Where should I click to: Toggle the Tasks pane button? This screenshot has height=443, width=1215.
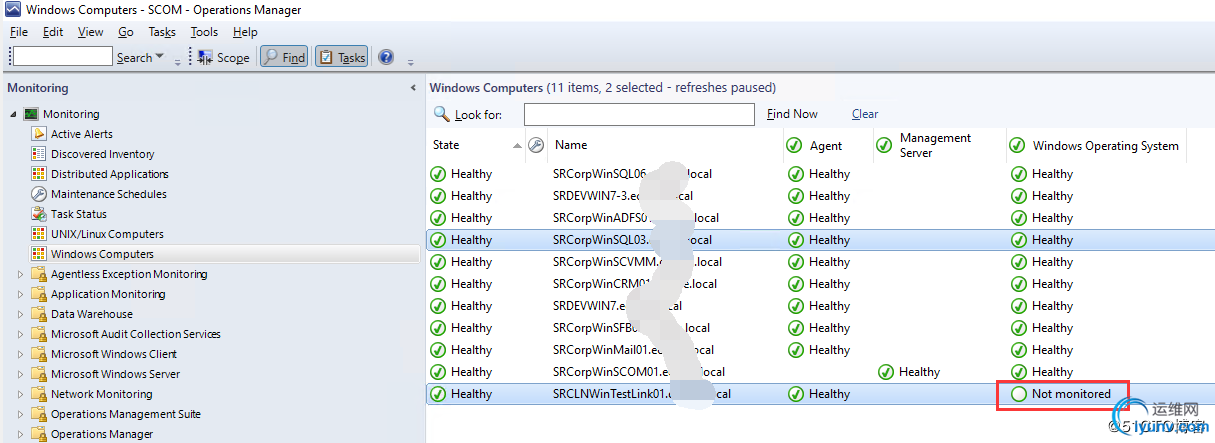342,58
